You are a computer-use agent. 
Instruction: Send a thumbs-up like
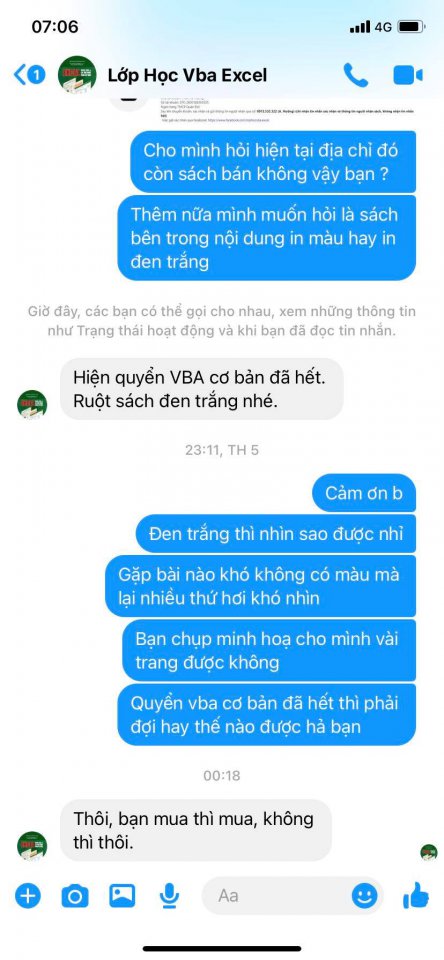[415, 896]
